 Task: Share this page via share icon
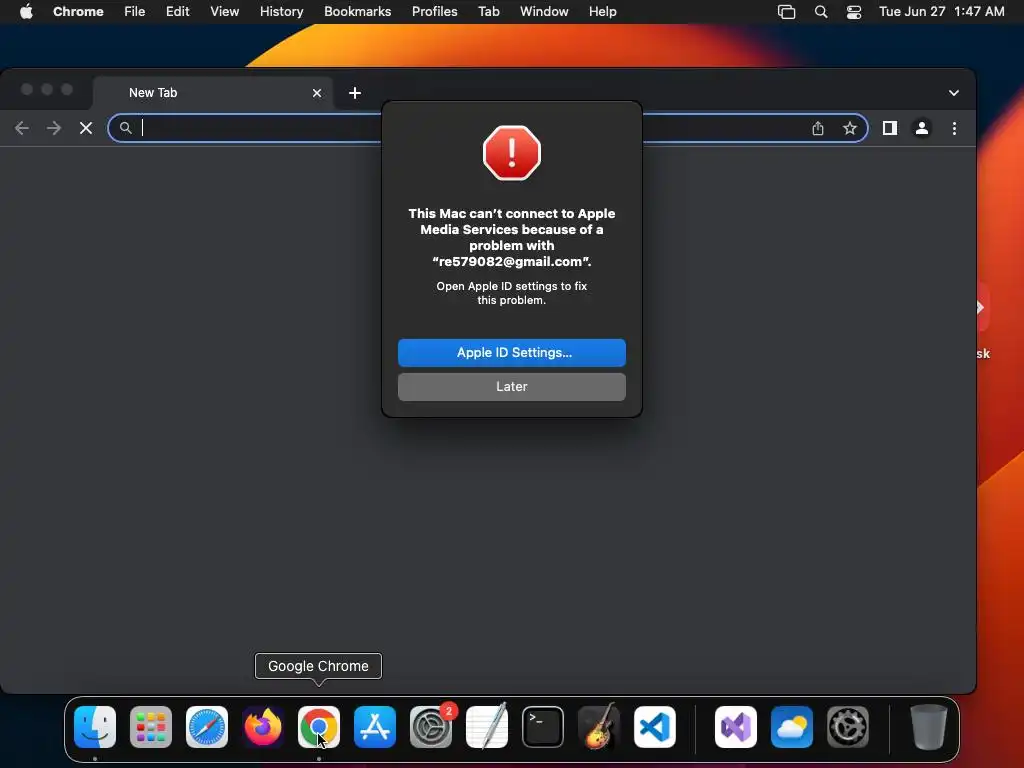coord(818,128)
